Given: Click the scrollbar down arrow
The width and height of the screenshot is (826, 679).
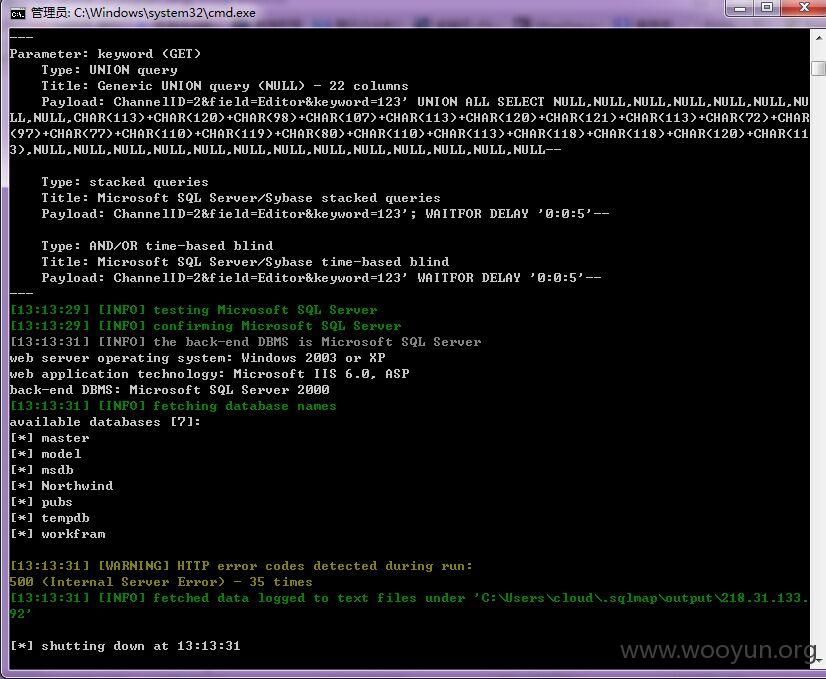Looking at the screenshot, I should 819,660.
